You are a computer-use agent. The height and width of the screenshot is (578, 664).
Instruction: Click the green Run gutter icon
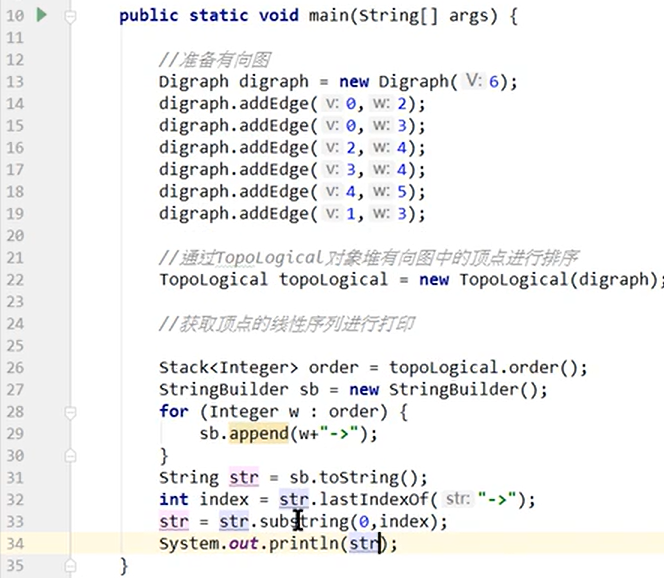[x=42, y=15]
